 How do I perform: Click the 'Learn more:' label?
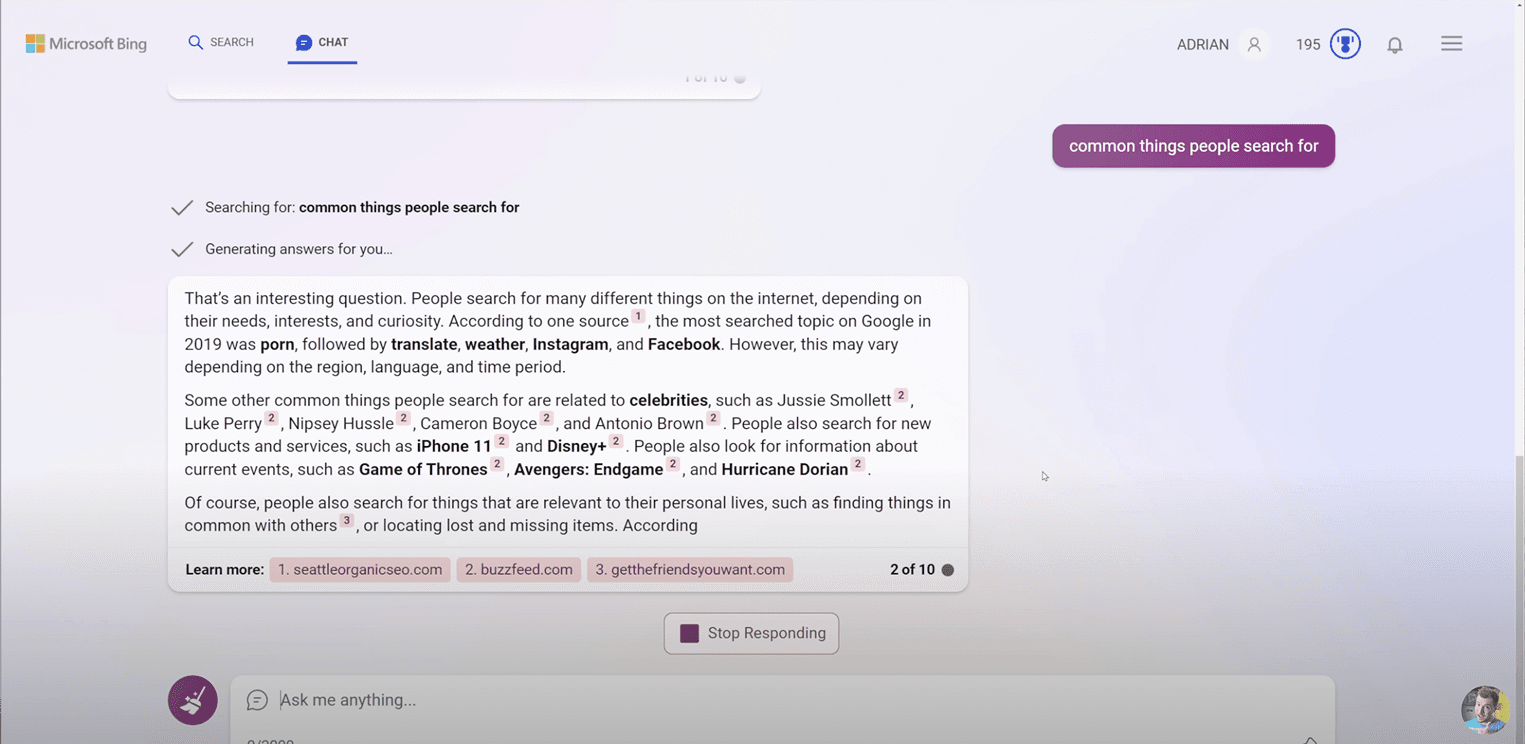(x=225, y=570)
